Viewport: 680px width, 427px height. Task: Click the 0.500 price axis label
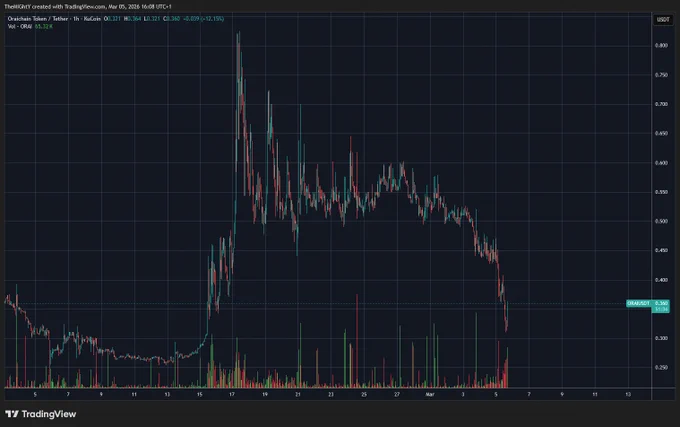pyautogui.click(x=661, y=221)
